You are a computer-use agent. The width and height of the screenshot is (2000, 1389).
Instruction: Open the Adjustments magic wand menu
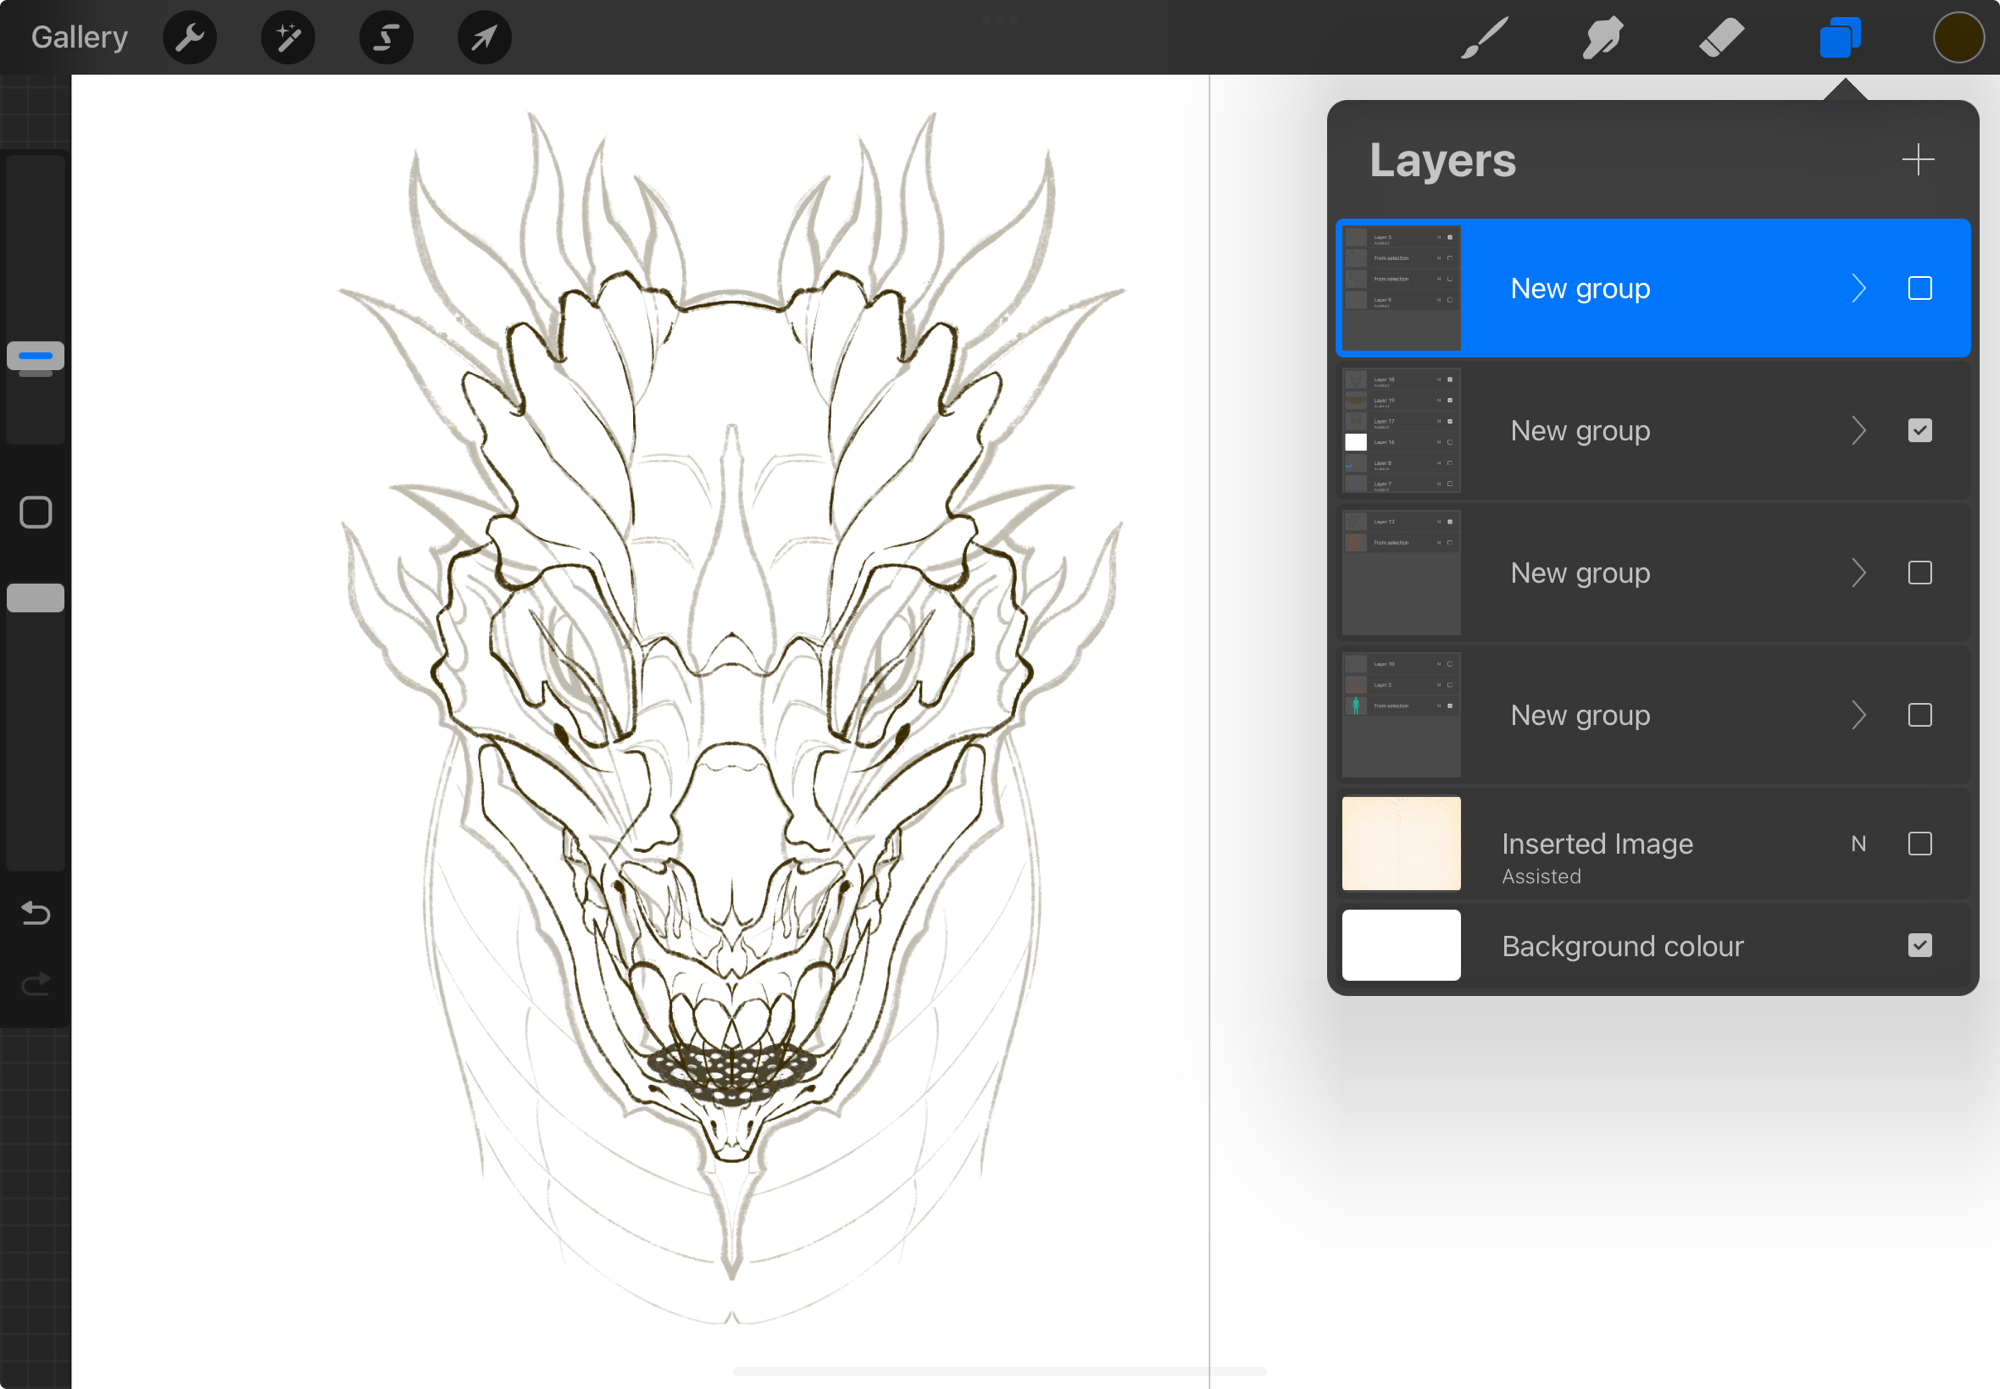tap(288, 38)
